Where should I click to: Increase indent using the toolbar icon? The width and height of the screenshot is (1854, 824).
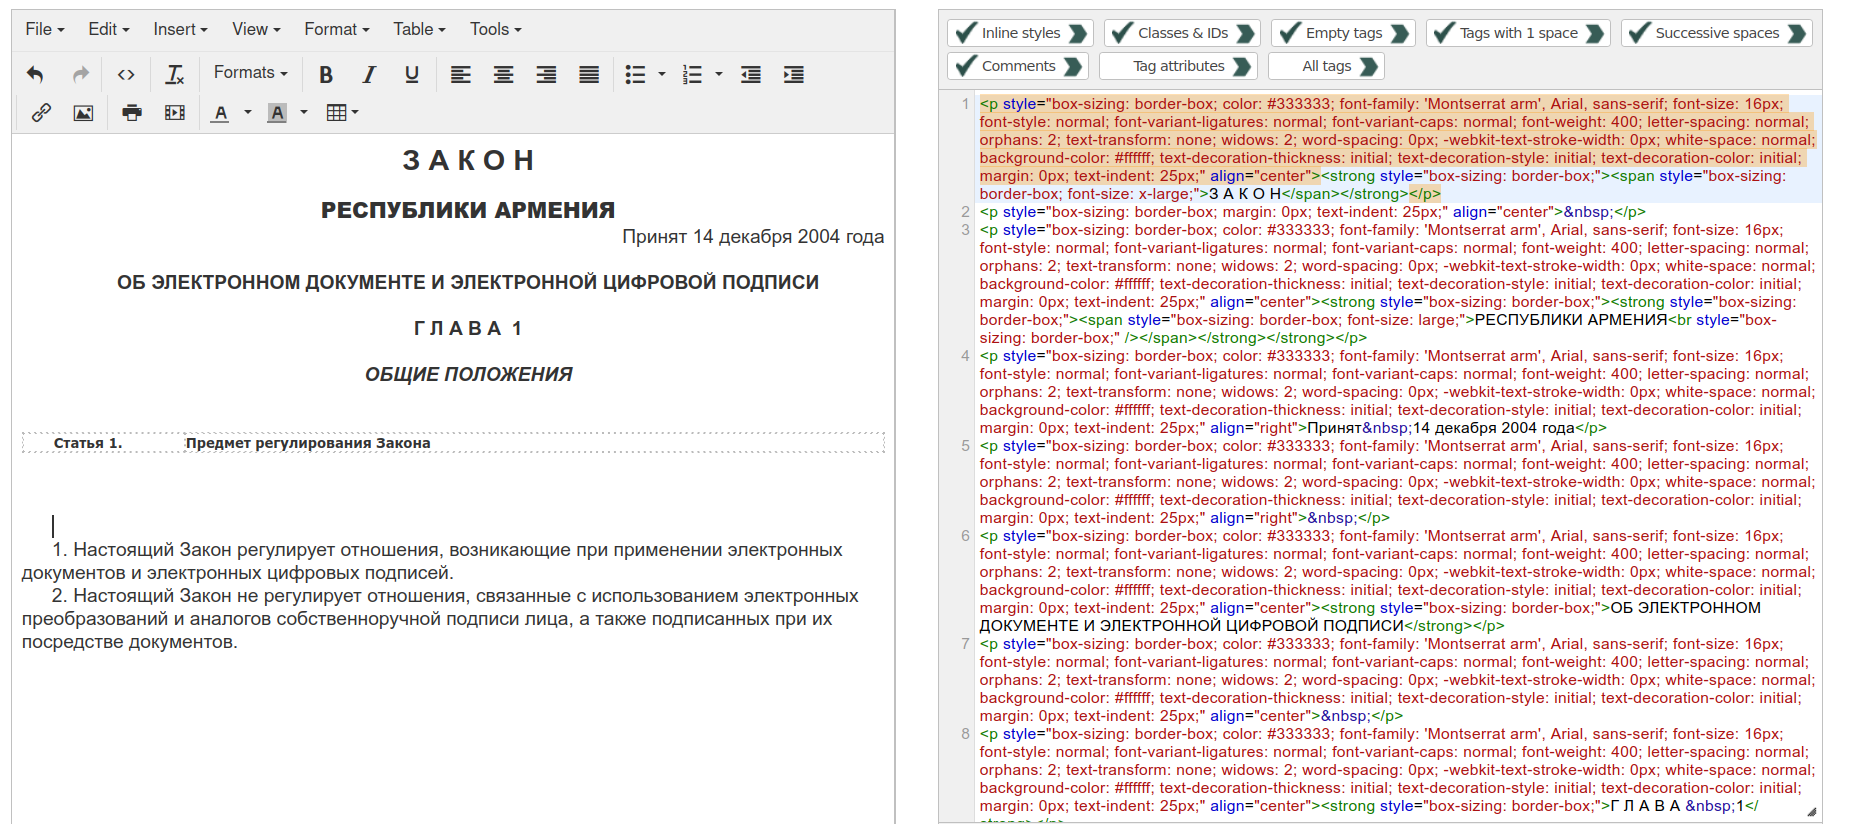[x=793, y=74]
